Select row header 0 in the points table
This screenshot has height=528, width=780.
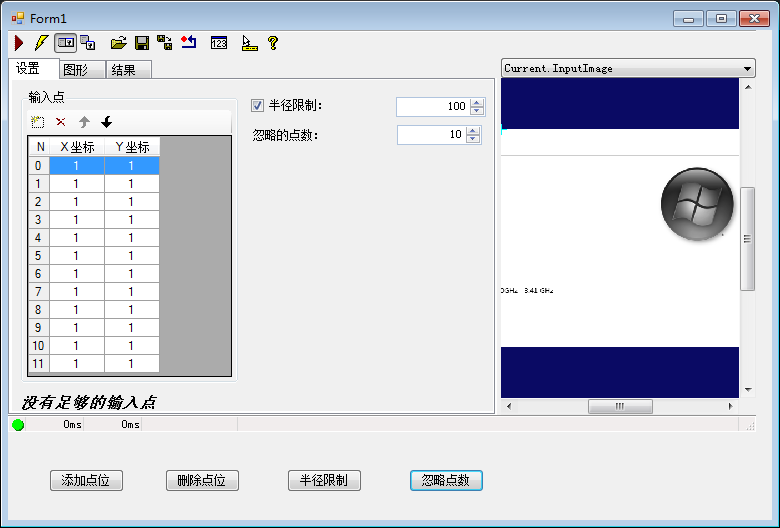39,166
